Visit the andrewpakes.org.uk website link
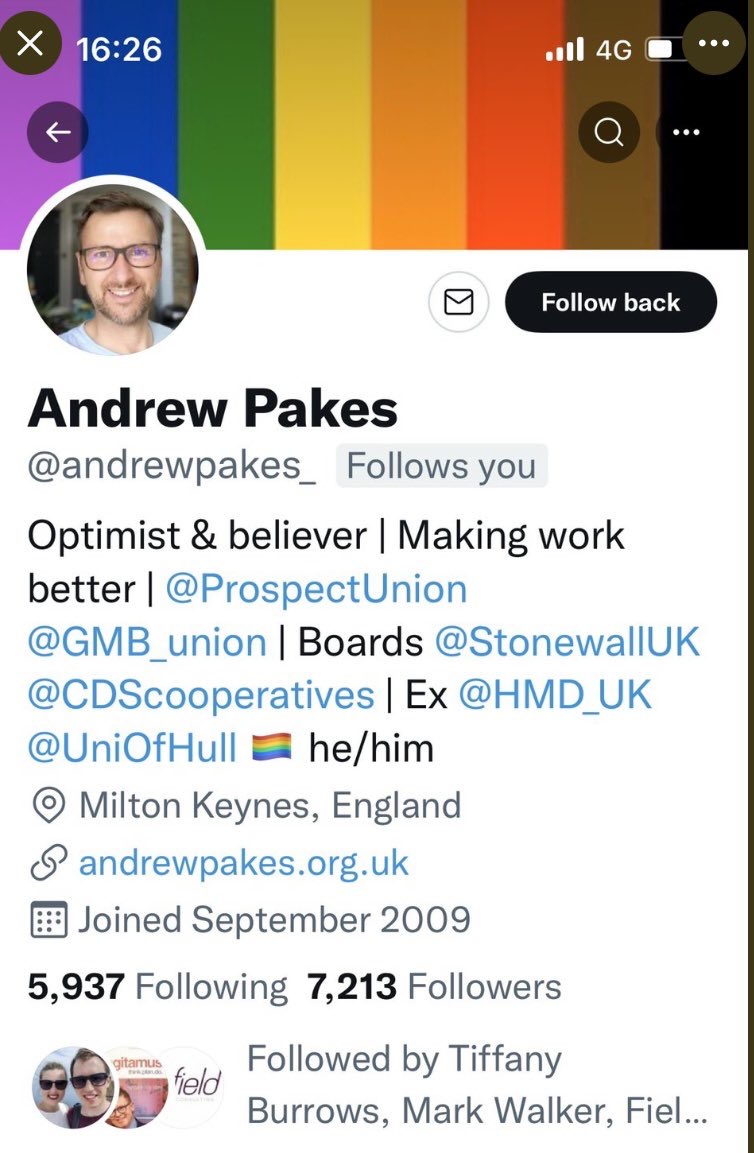 [x=243, y=863]
